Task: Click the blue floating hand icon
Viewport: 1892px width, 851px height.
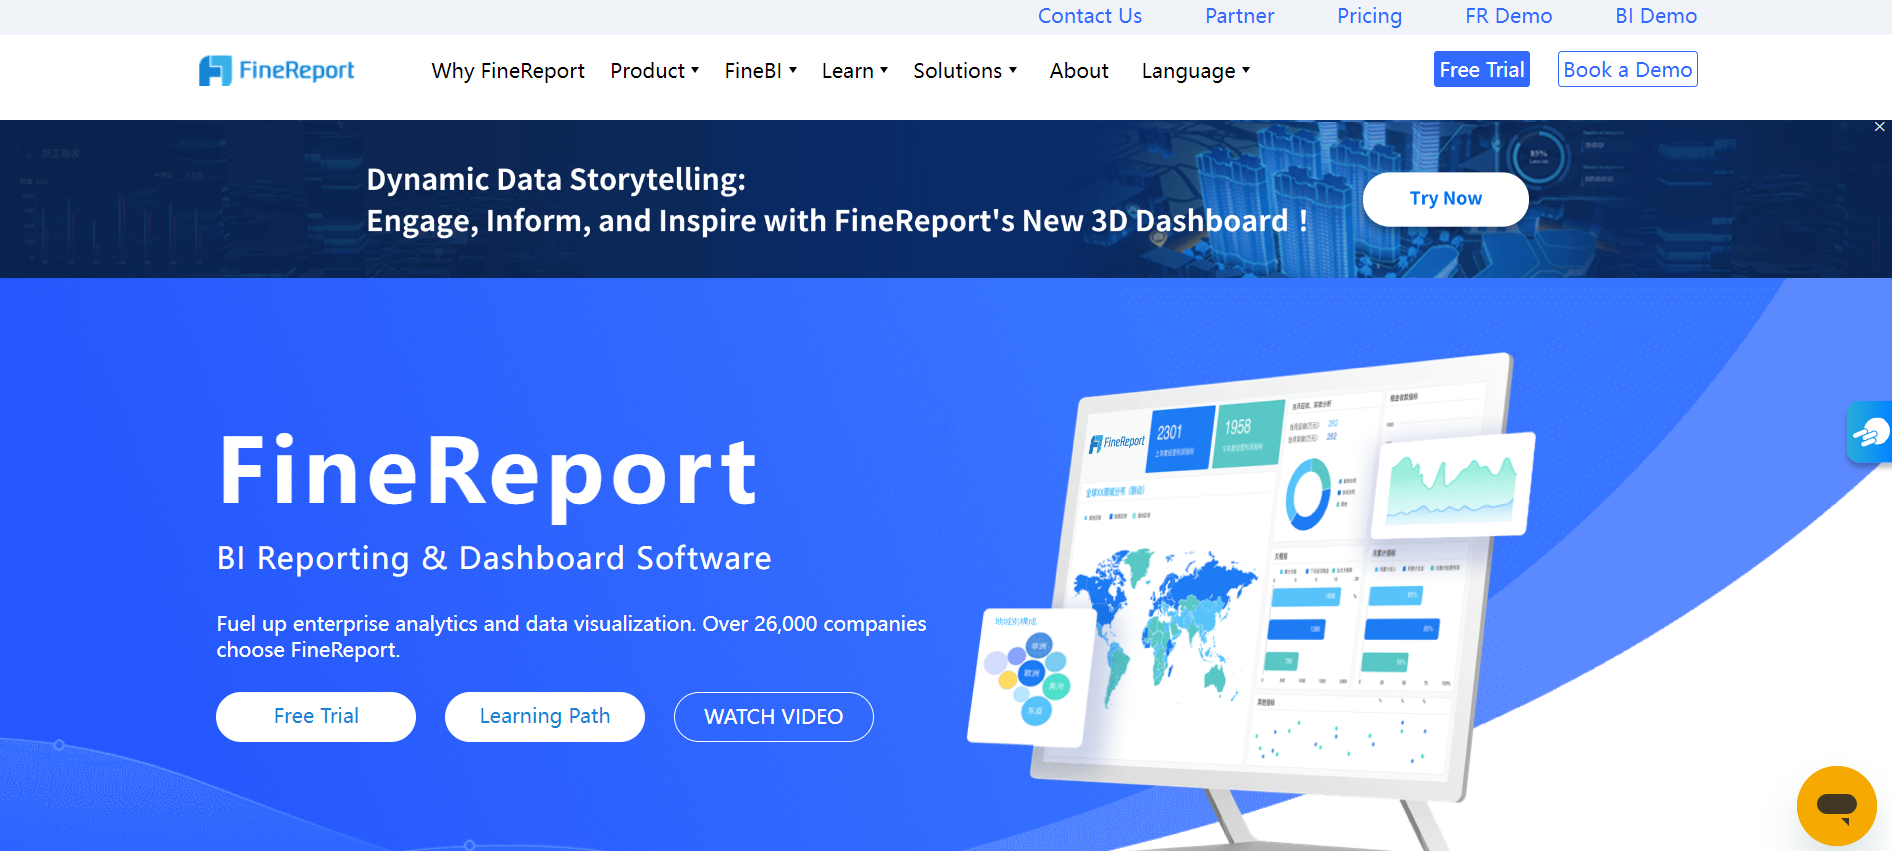Action: [1870, 433]
